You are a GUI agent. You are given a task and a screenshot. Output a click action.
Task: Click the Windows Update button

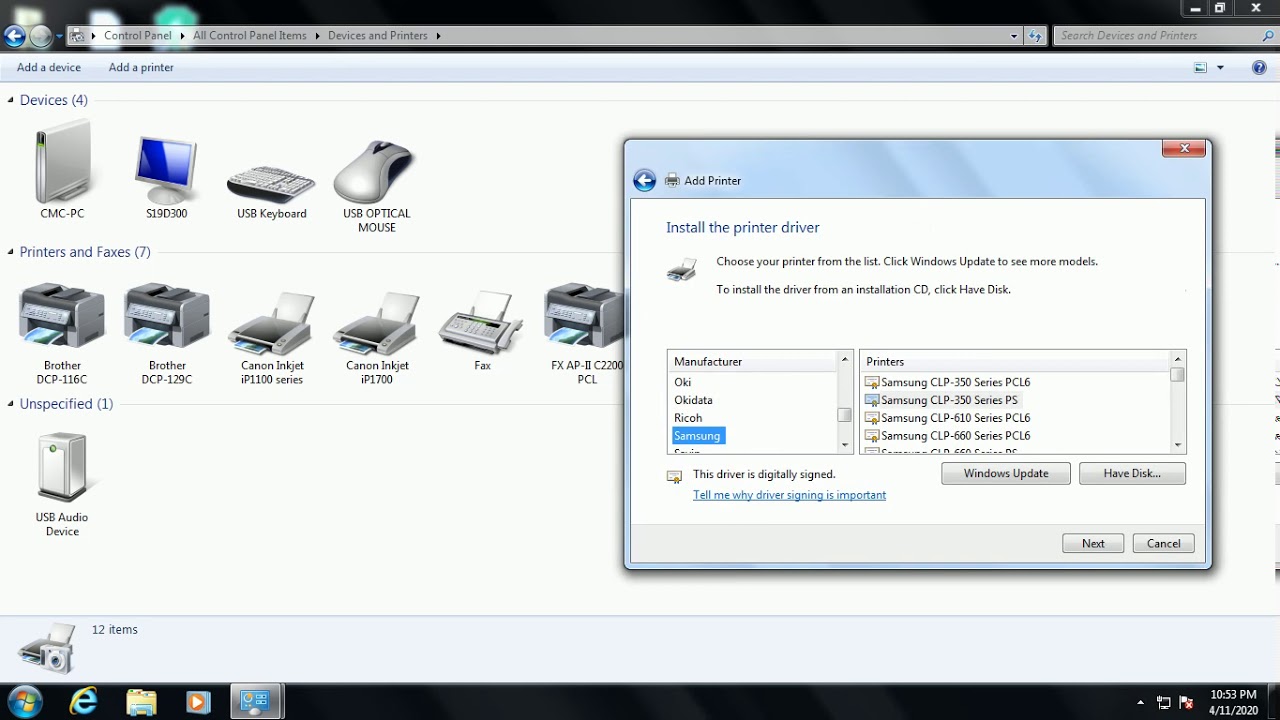coord(1006,474)
